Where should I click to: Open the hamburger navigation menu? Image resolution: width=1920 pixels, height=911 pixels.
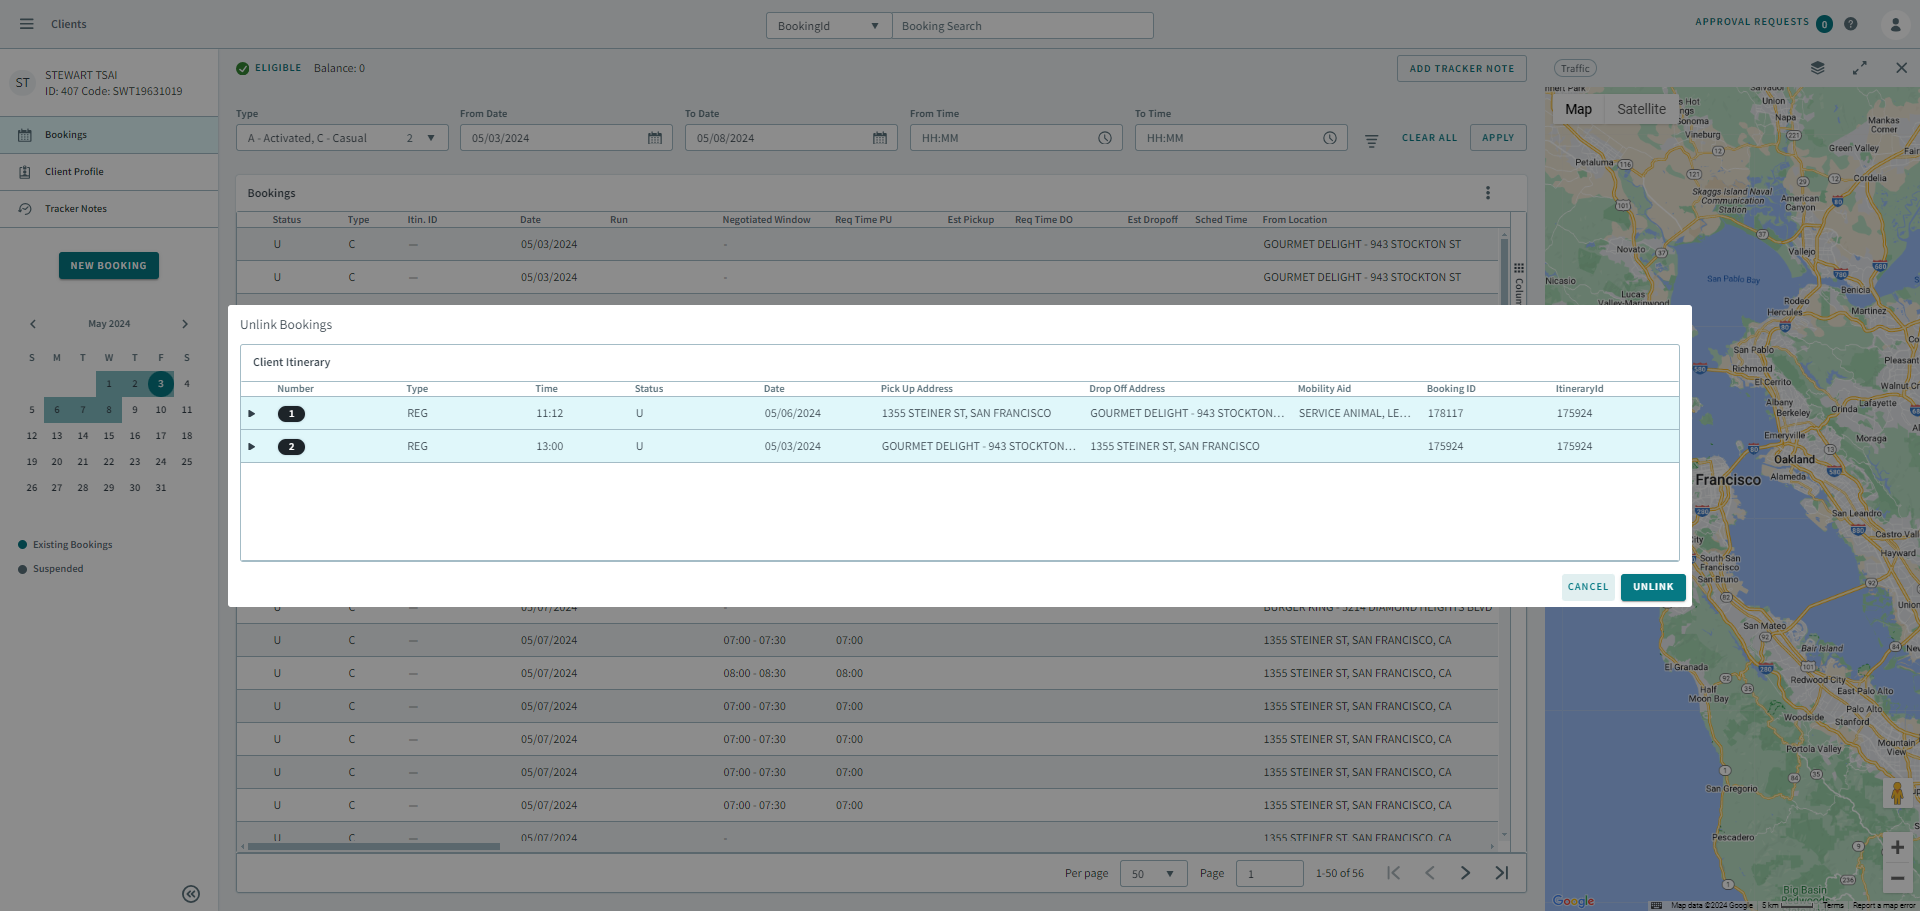27,24
